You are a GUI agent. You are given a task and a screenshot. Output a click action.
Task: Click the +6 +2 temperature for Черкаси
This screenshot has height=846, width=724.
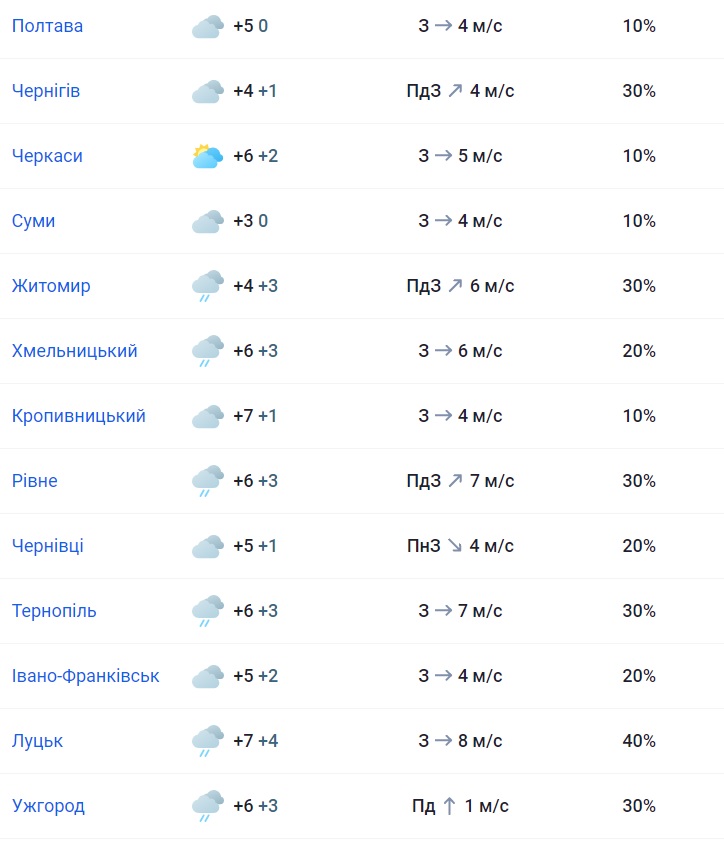tap(255, 156)
